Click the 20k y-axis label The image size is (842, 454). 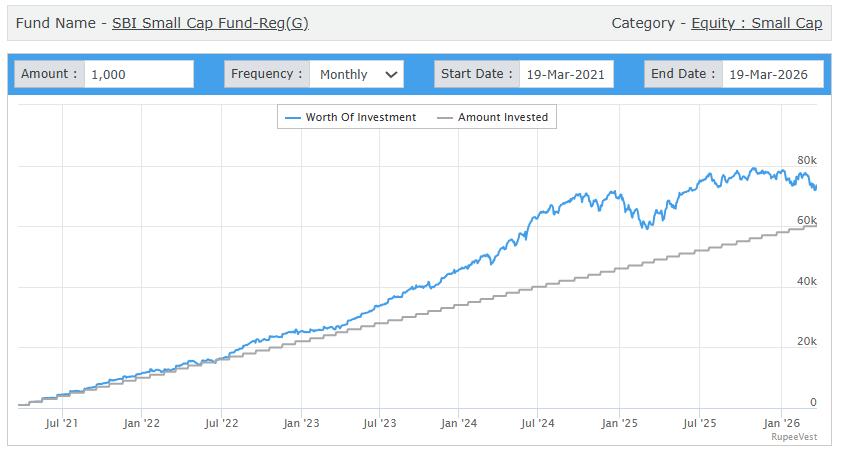click(807, 341)
